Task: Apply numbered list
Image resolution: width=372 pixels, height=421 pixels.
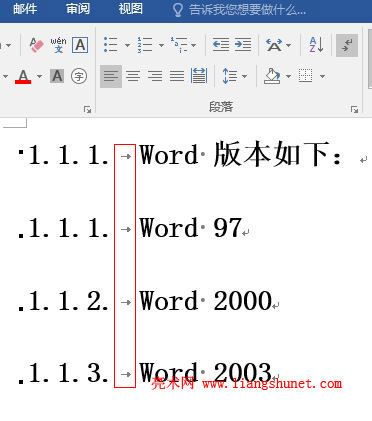Action: [145, 45]
